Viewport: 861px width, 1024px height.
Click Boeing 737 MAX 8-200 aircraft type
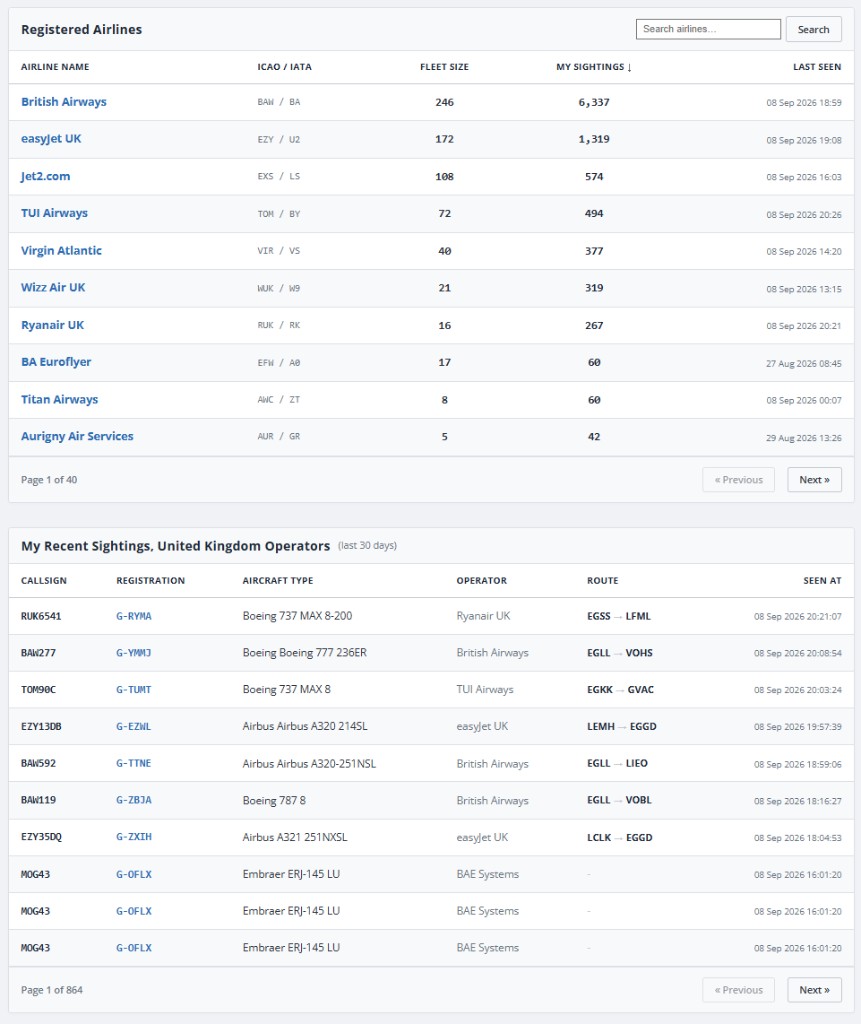click(297, 616)
